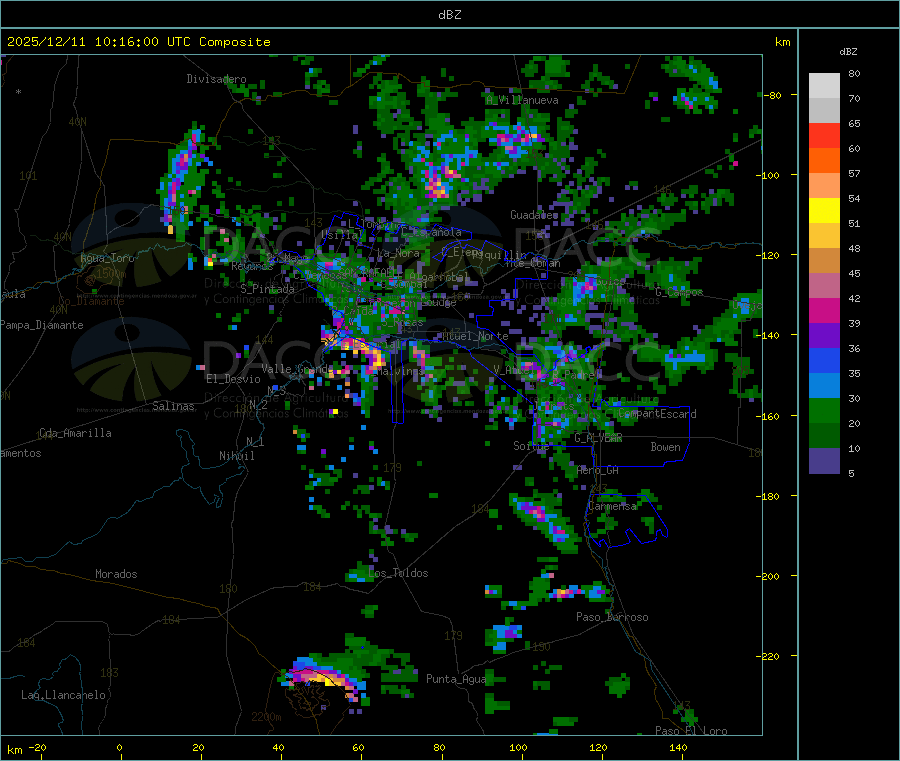Click the -80 km vertical axis tick
Screen dimensions: 900x761
(773, 95)
